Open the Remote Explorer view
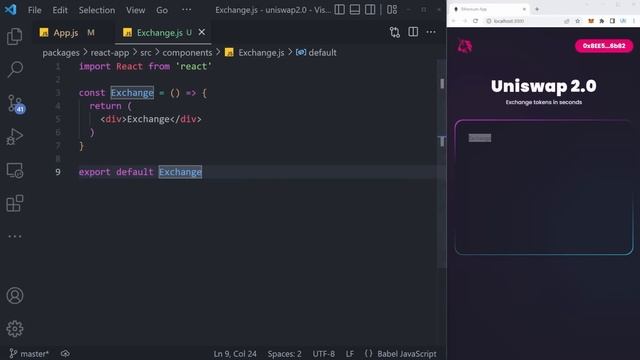Screen dimensions: 640x360 click(15, 171)
